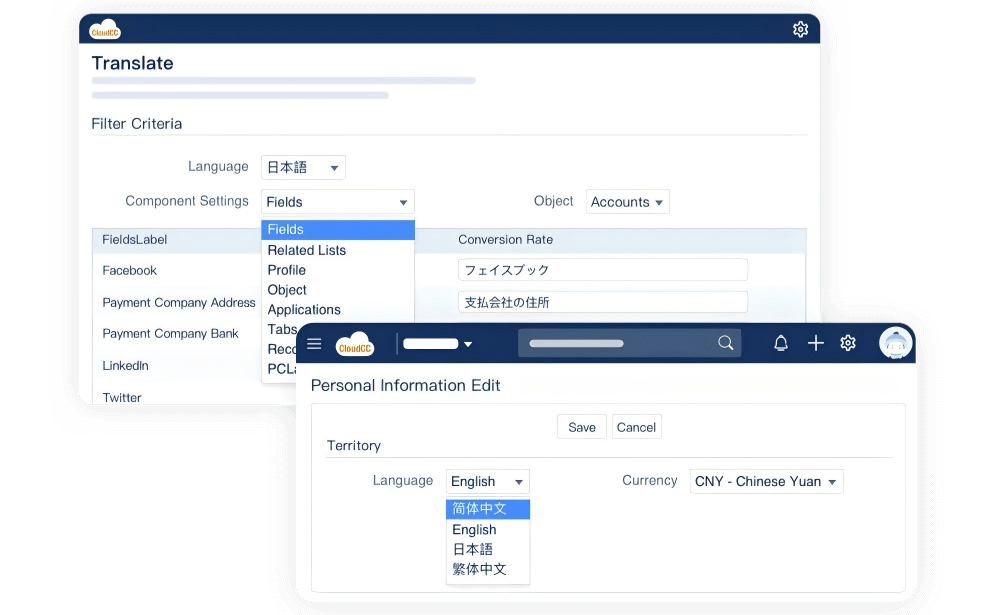Screen dimensions: 1000x615
Task: Open the user avatar profile menu
Action: pos(895,343)
